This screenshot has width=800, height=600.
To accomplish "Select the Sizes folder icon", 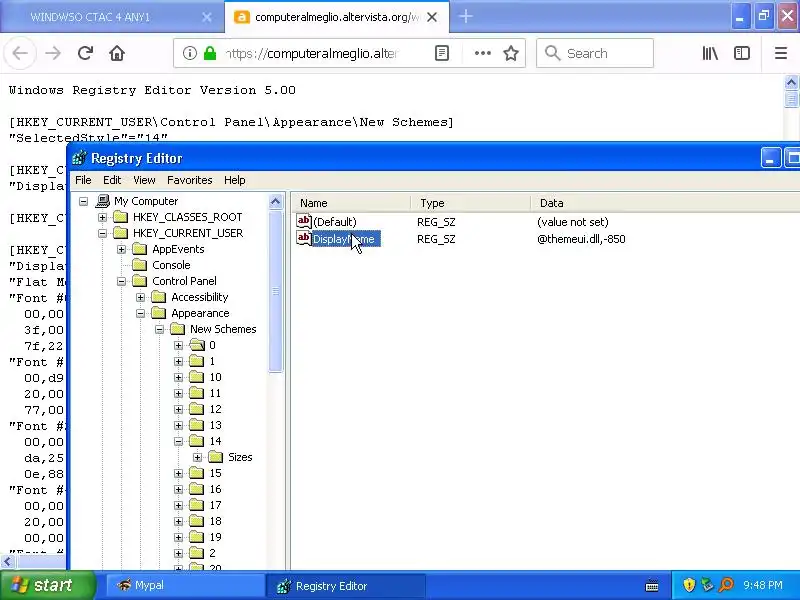I will click(216, 457).
